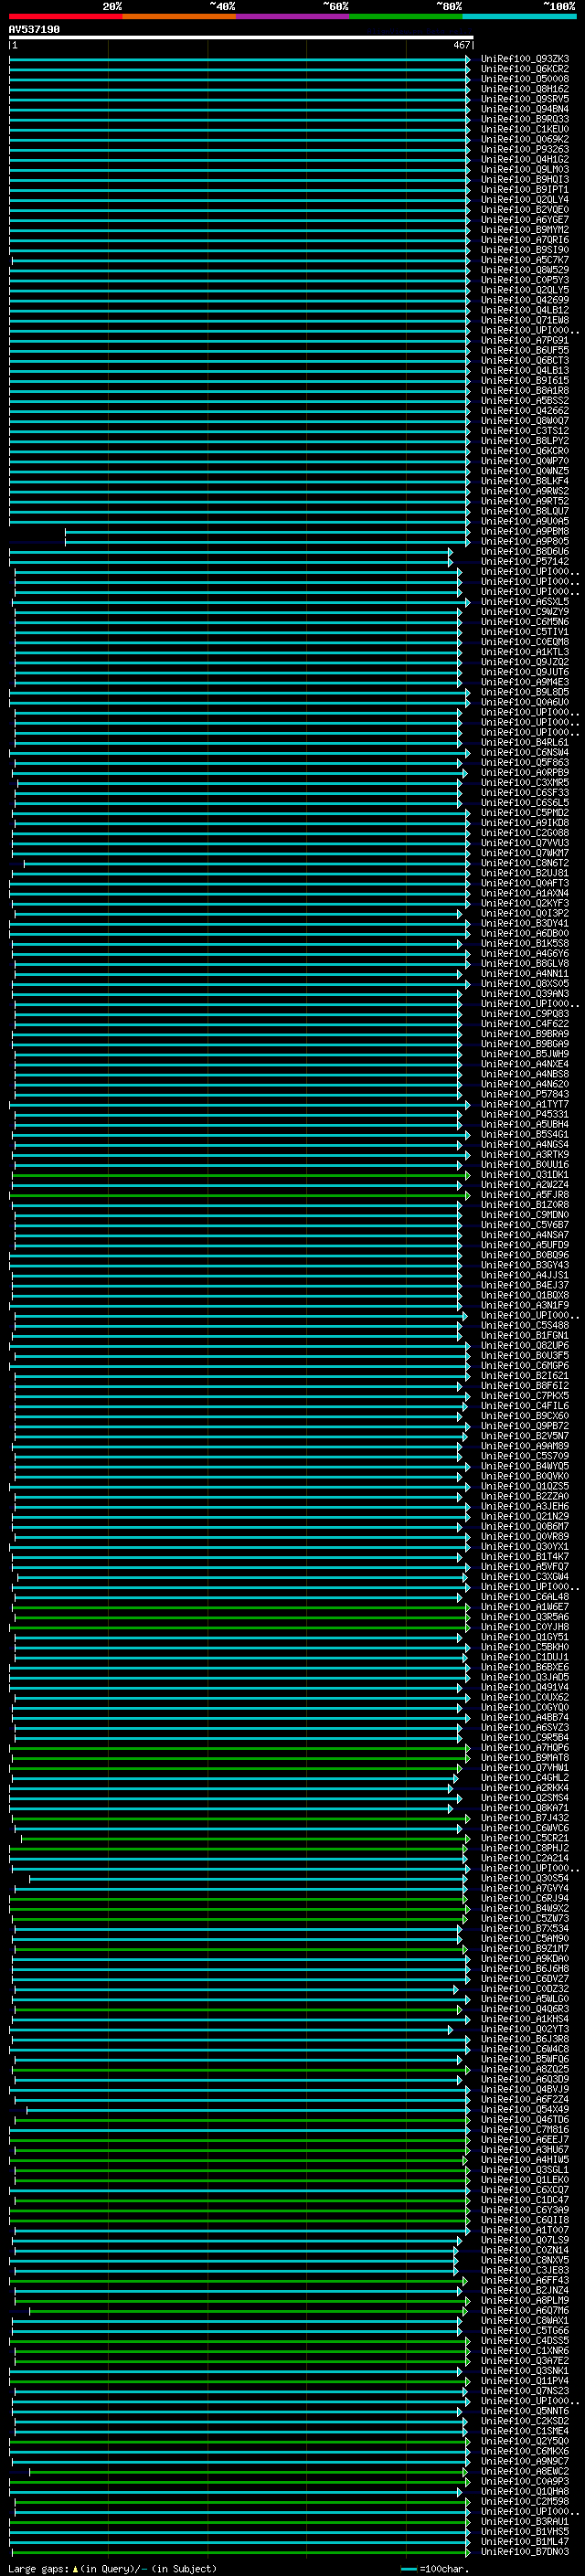Open the UniRef100_B9HQI3 entry
This screenshot has height=2576, width=585.
click(x=525, y=179)
